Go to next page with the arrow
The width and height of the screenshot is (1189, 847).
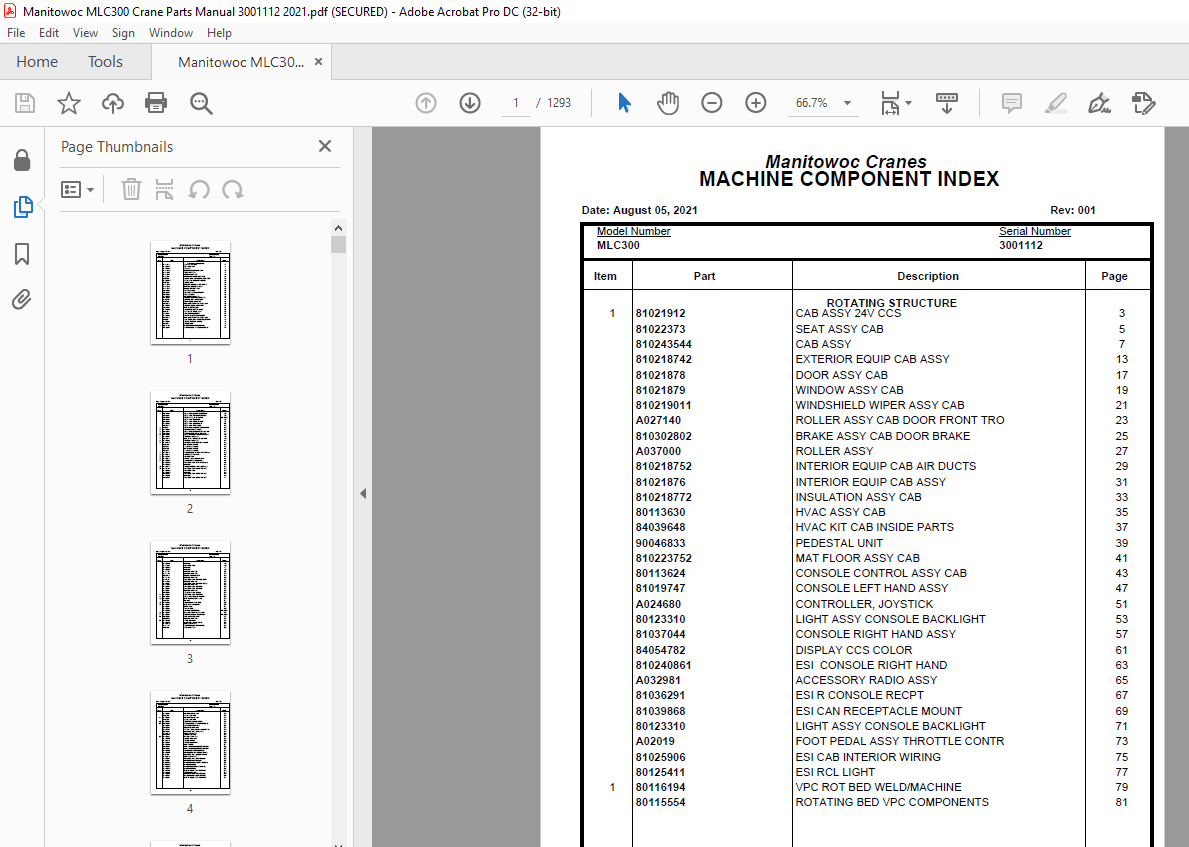(470, 103)
